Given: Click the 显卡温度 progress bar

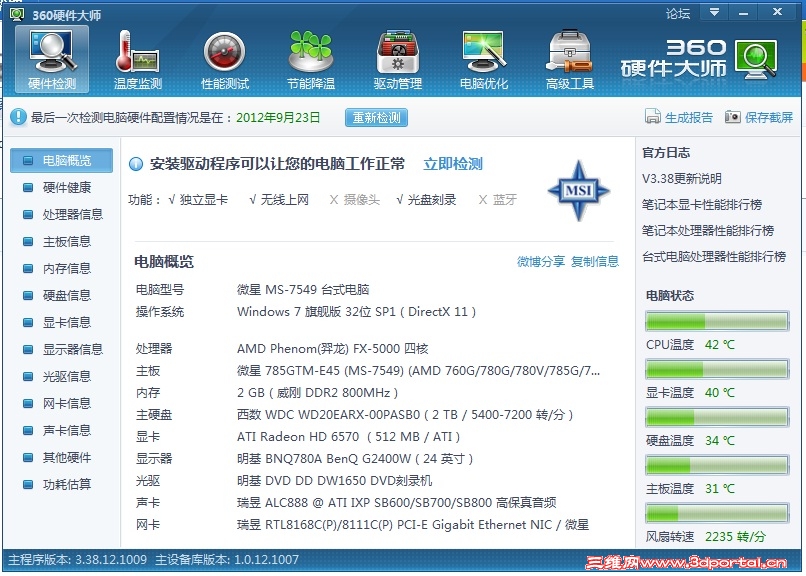Looking at the screenshot, I should (x=717, y=369).
